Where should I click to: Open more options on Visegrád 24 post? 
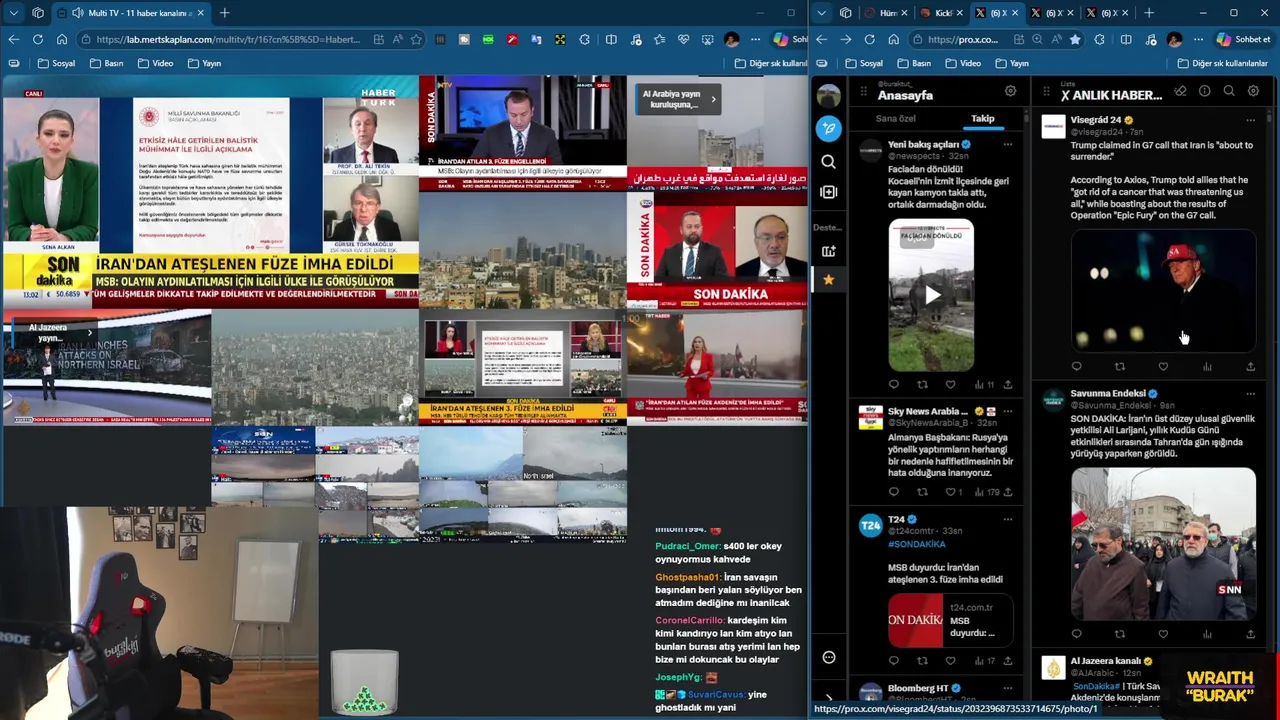click(1250, 120)
